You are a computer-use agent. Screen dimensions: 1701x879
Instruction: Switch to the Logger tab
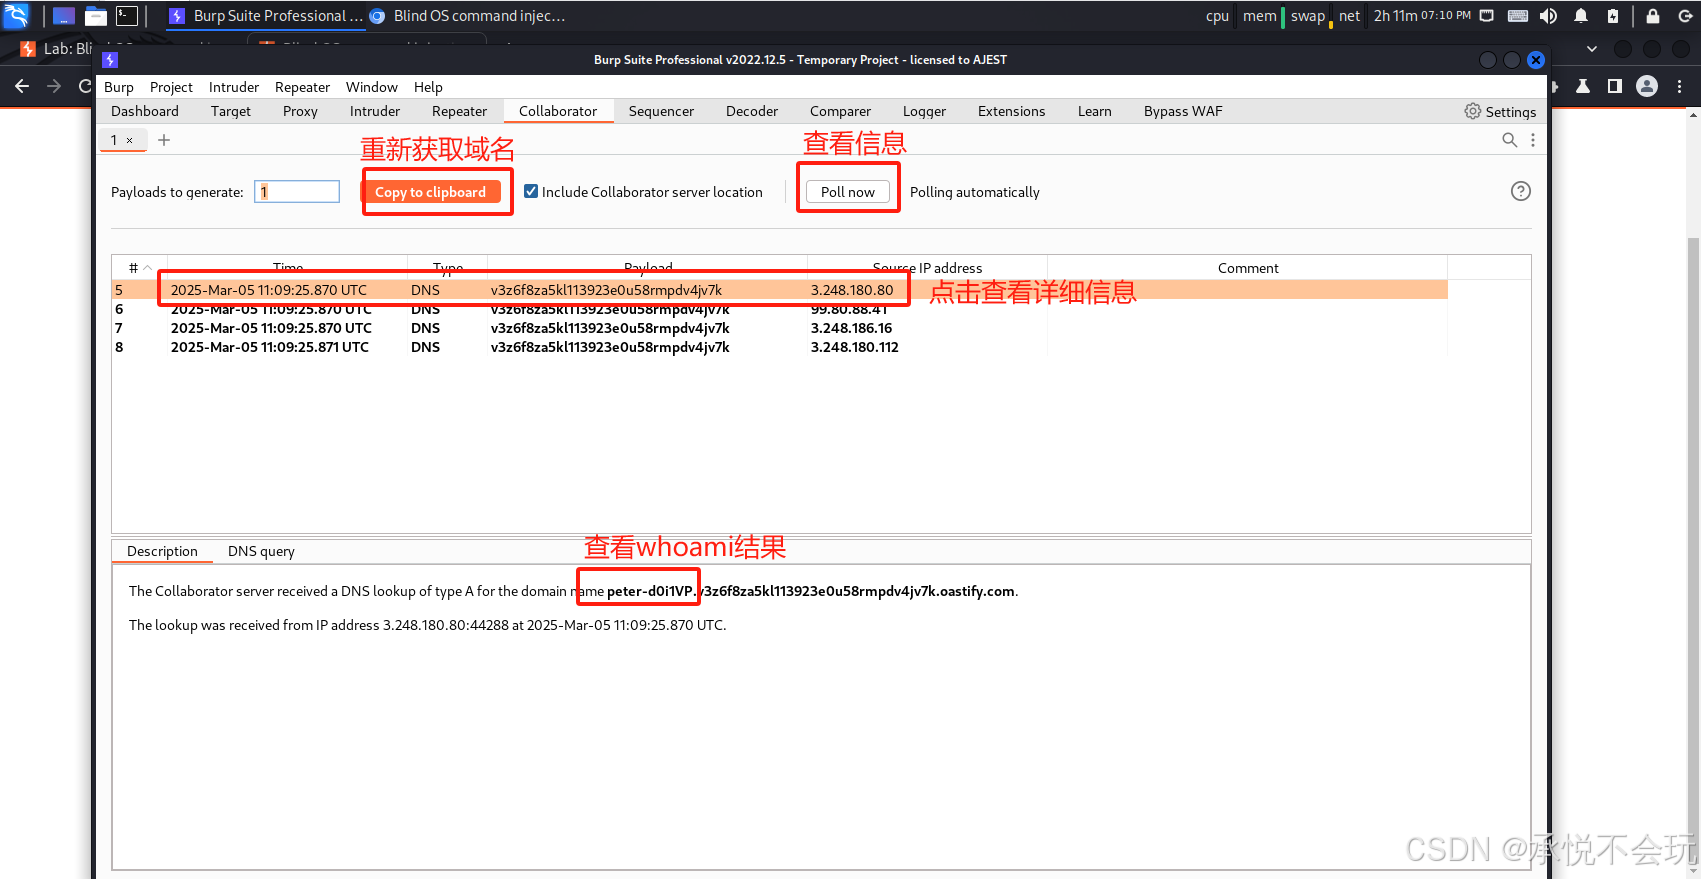click(924, 111)
